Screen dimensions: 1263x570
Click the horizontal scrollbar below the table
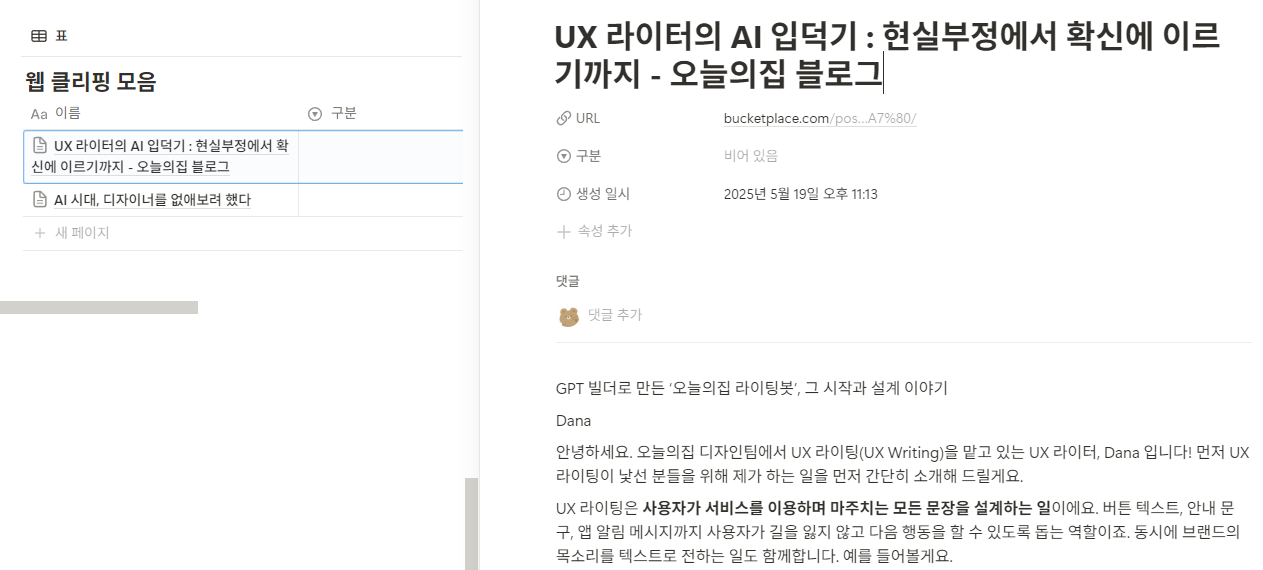(x=99, y=308)
